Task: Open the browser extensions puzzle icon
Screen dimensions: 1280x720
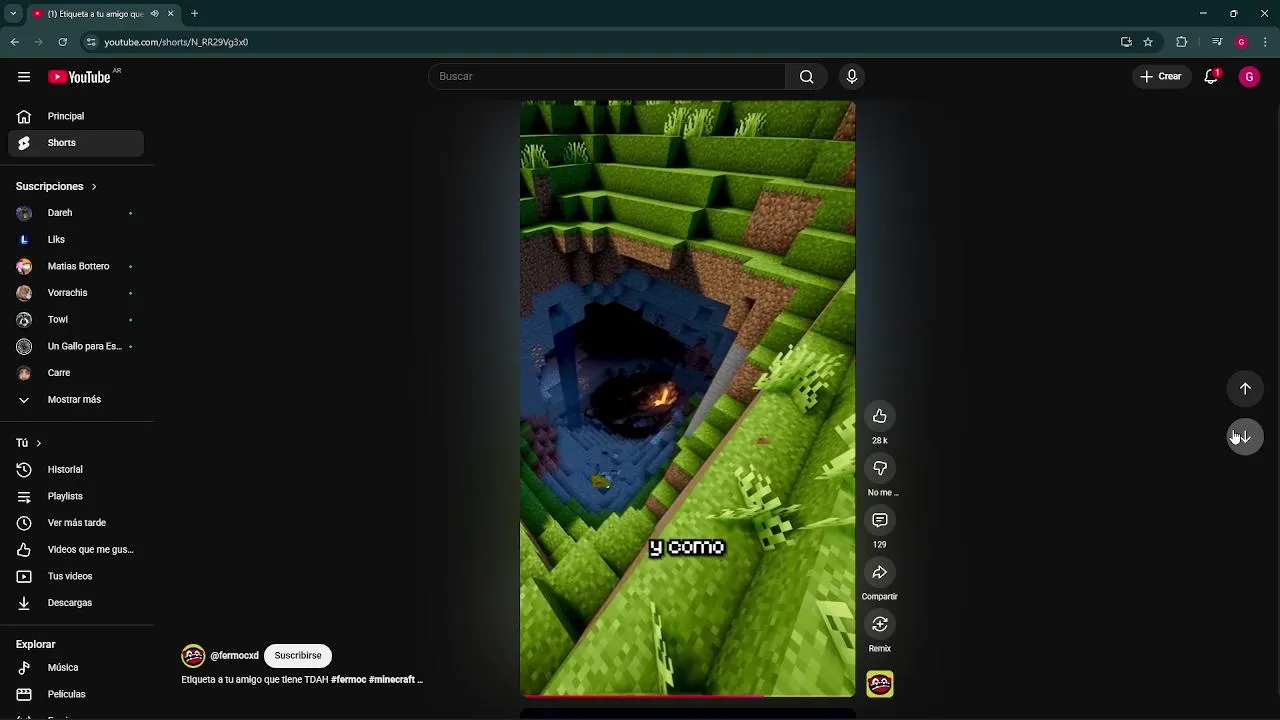Action: tap(1182, 42)
